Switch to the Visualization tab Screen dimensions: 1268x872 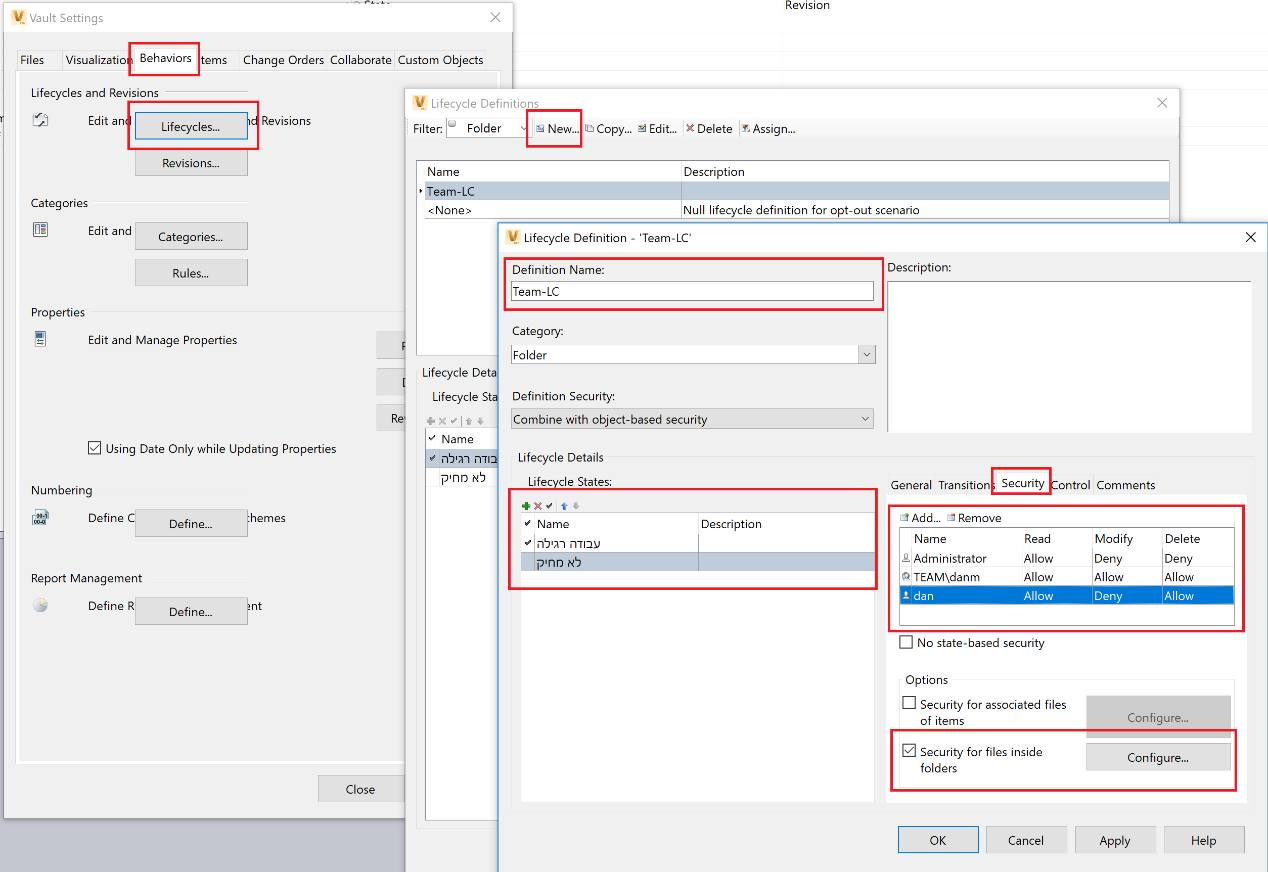coord(99,60)
